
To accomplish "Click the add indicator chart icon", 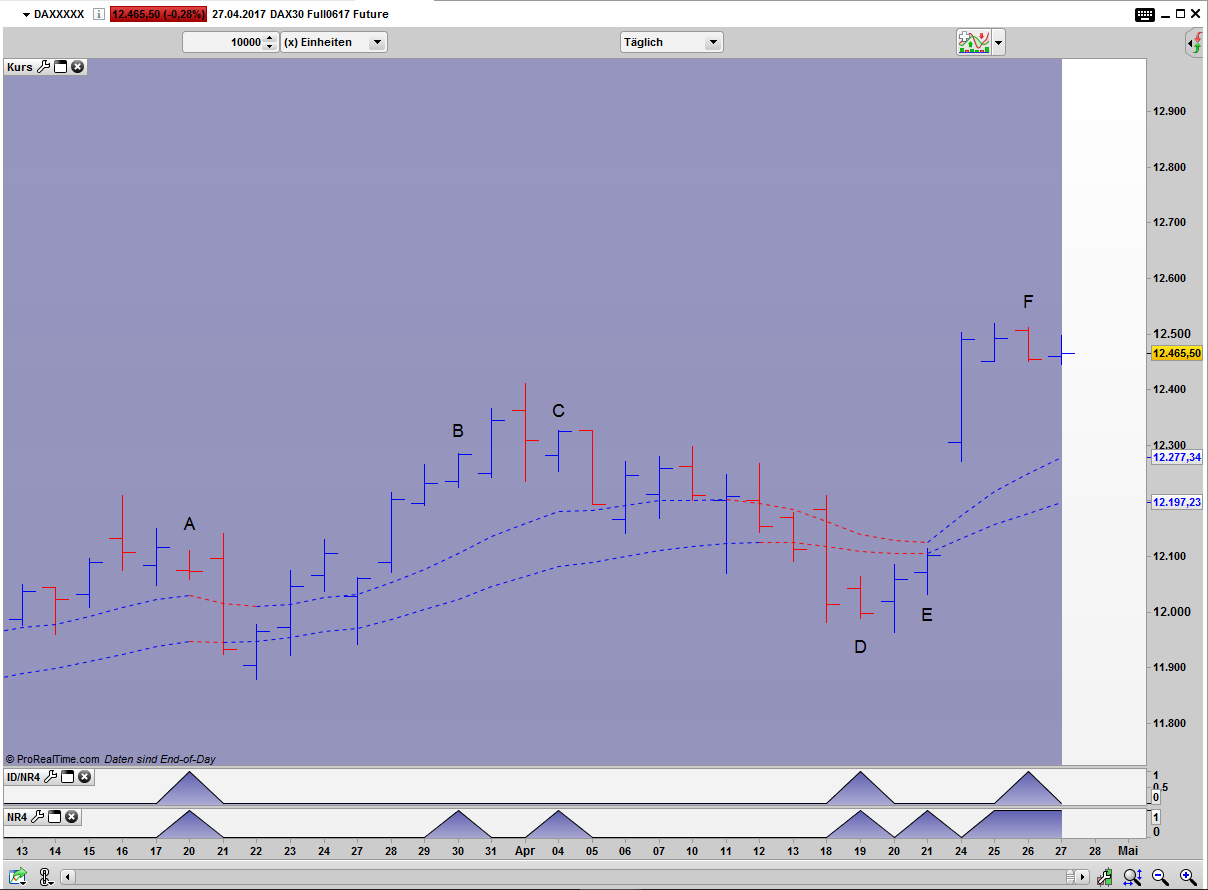I will click(972, 42).
